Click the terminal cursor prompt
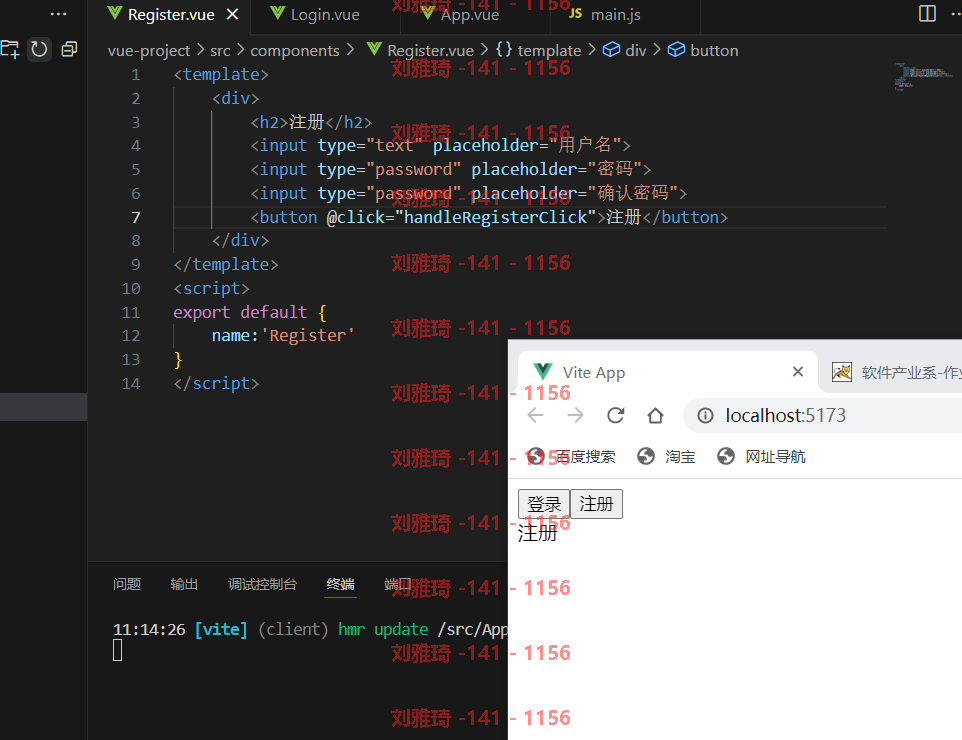Viewport: 962px width, 740px height. tap(118, 650)
